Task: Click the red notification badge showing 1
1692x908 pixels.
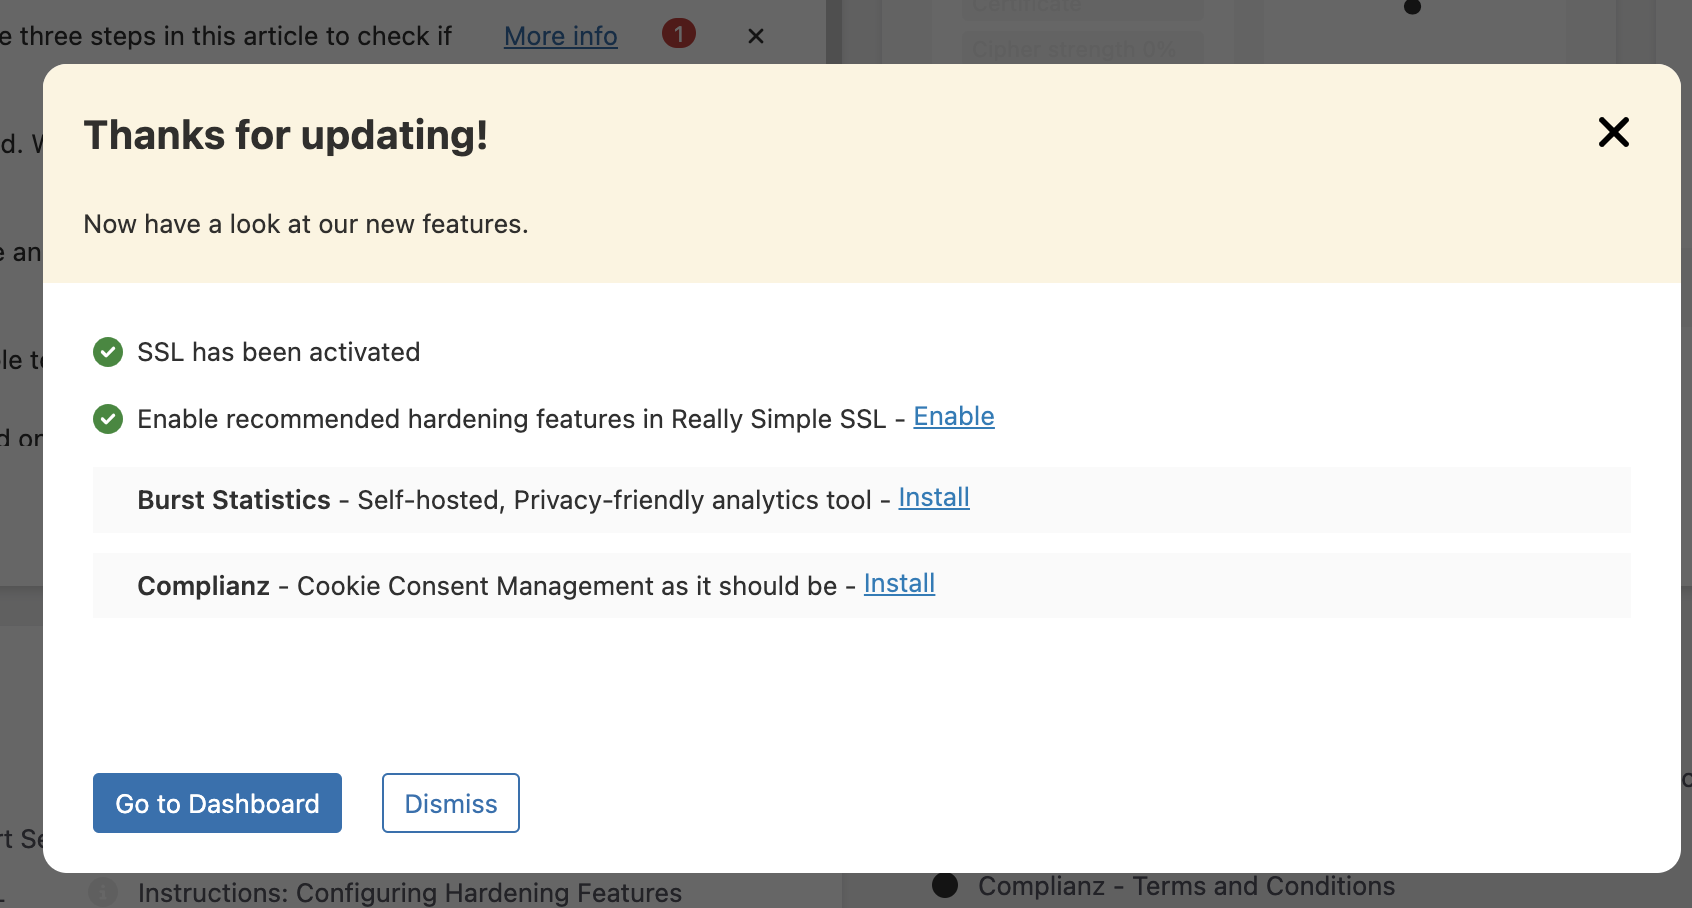Action: point(679,33)
